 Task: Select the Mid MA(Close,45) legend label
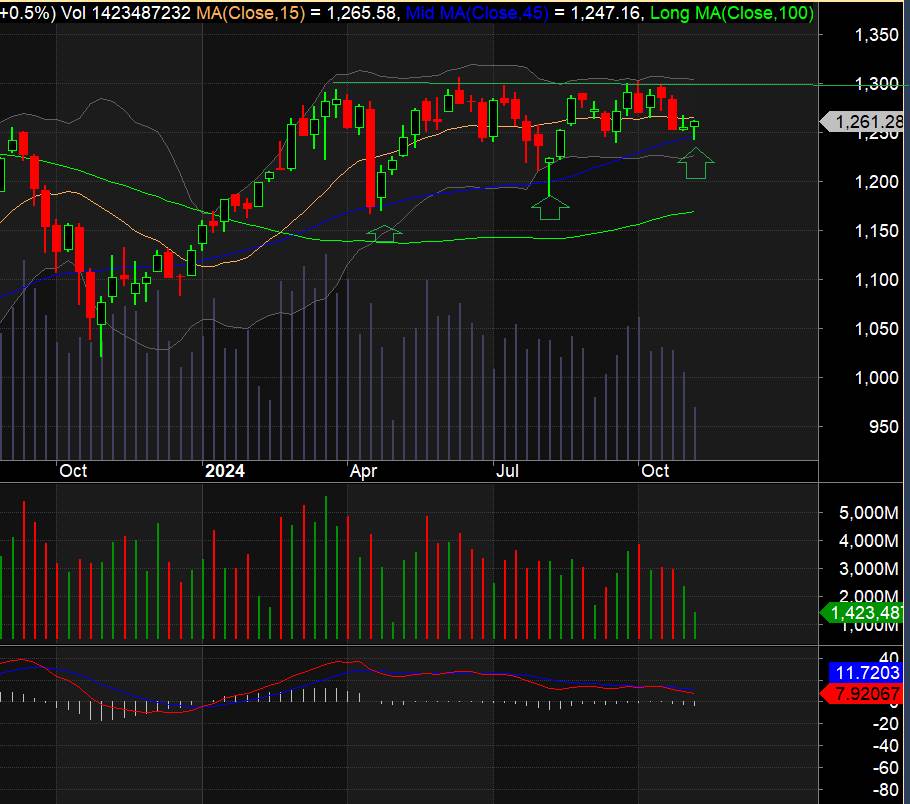tap(477, 13)
